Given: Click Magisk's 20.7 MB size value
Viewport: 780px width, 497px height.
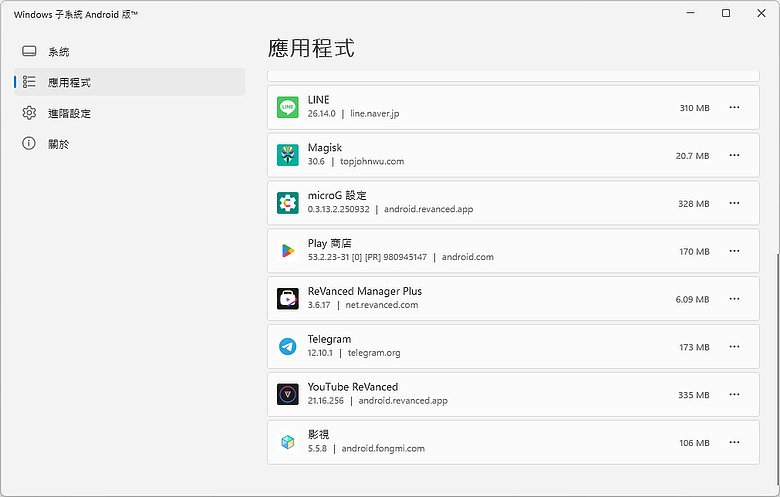Looking at the screenshot, I should click(x=692, y=156).
